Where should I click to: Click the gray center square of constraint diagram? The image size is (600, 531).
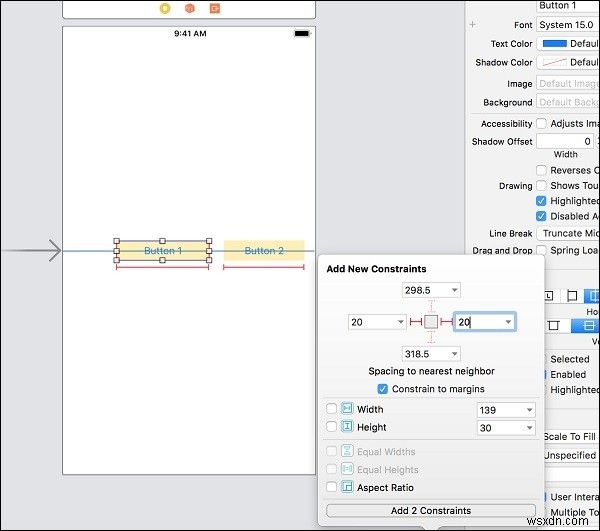tap(431, 322)
